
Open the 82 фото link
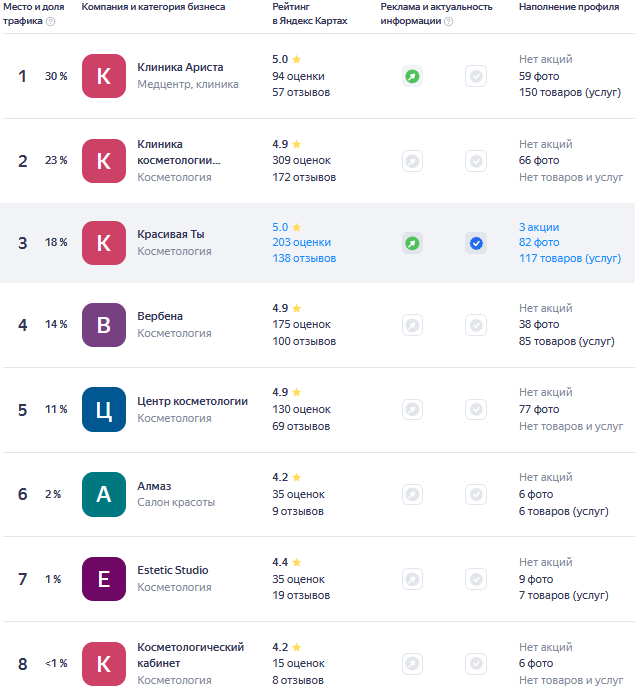[x=539, y=242]
